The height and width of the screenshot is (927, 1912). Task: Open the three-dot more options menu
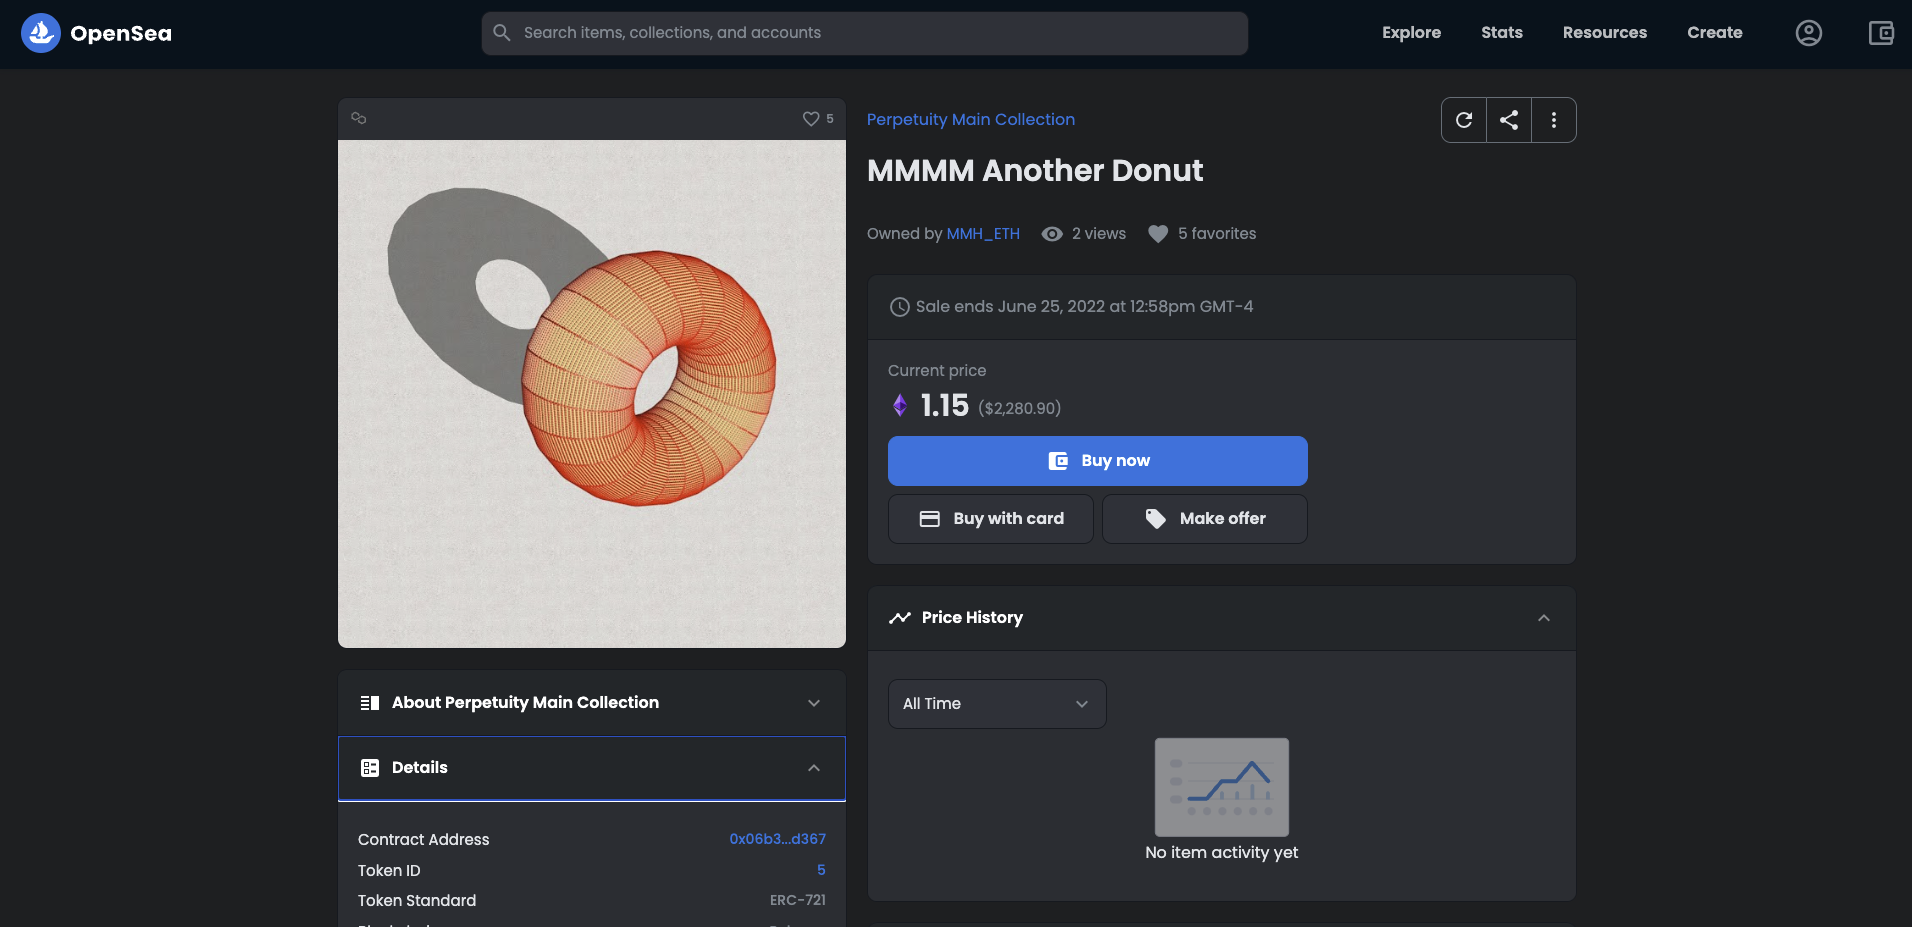click(x=1553, y=120)
